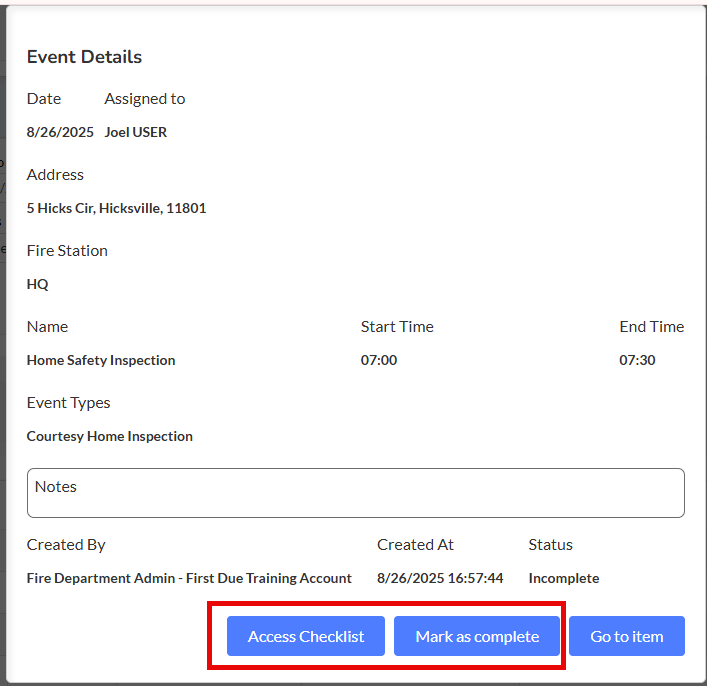The width and height of the screenshot is (707, 686).
Task: Click the Assigned to label
Action: 145,98
